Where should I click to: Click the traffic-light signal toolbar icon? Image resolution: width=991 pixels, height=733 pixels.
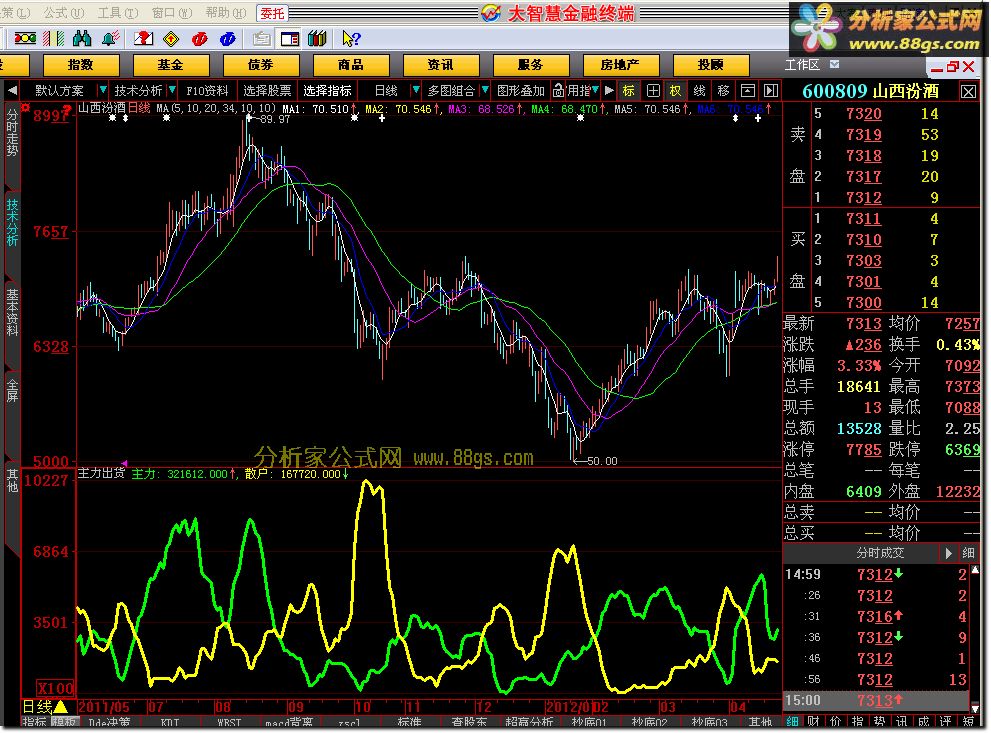pyautogui.click(x=25, y=39)
